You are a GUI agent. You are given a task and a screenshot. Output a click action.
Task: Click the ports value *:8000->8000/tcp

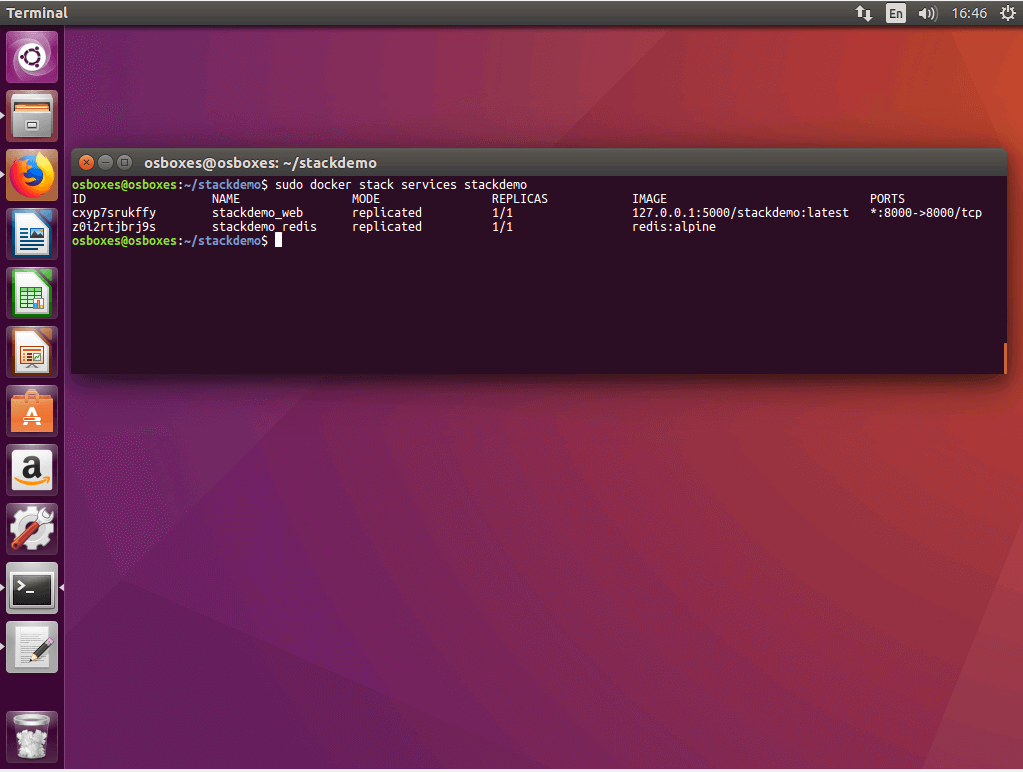(x=926, y=213)
